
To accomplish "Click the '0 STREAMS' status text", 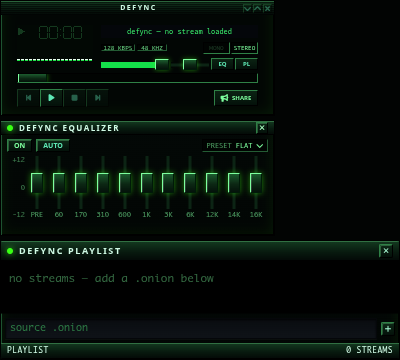I will (x=369, y=350).
